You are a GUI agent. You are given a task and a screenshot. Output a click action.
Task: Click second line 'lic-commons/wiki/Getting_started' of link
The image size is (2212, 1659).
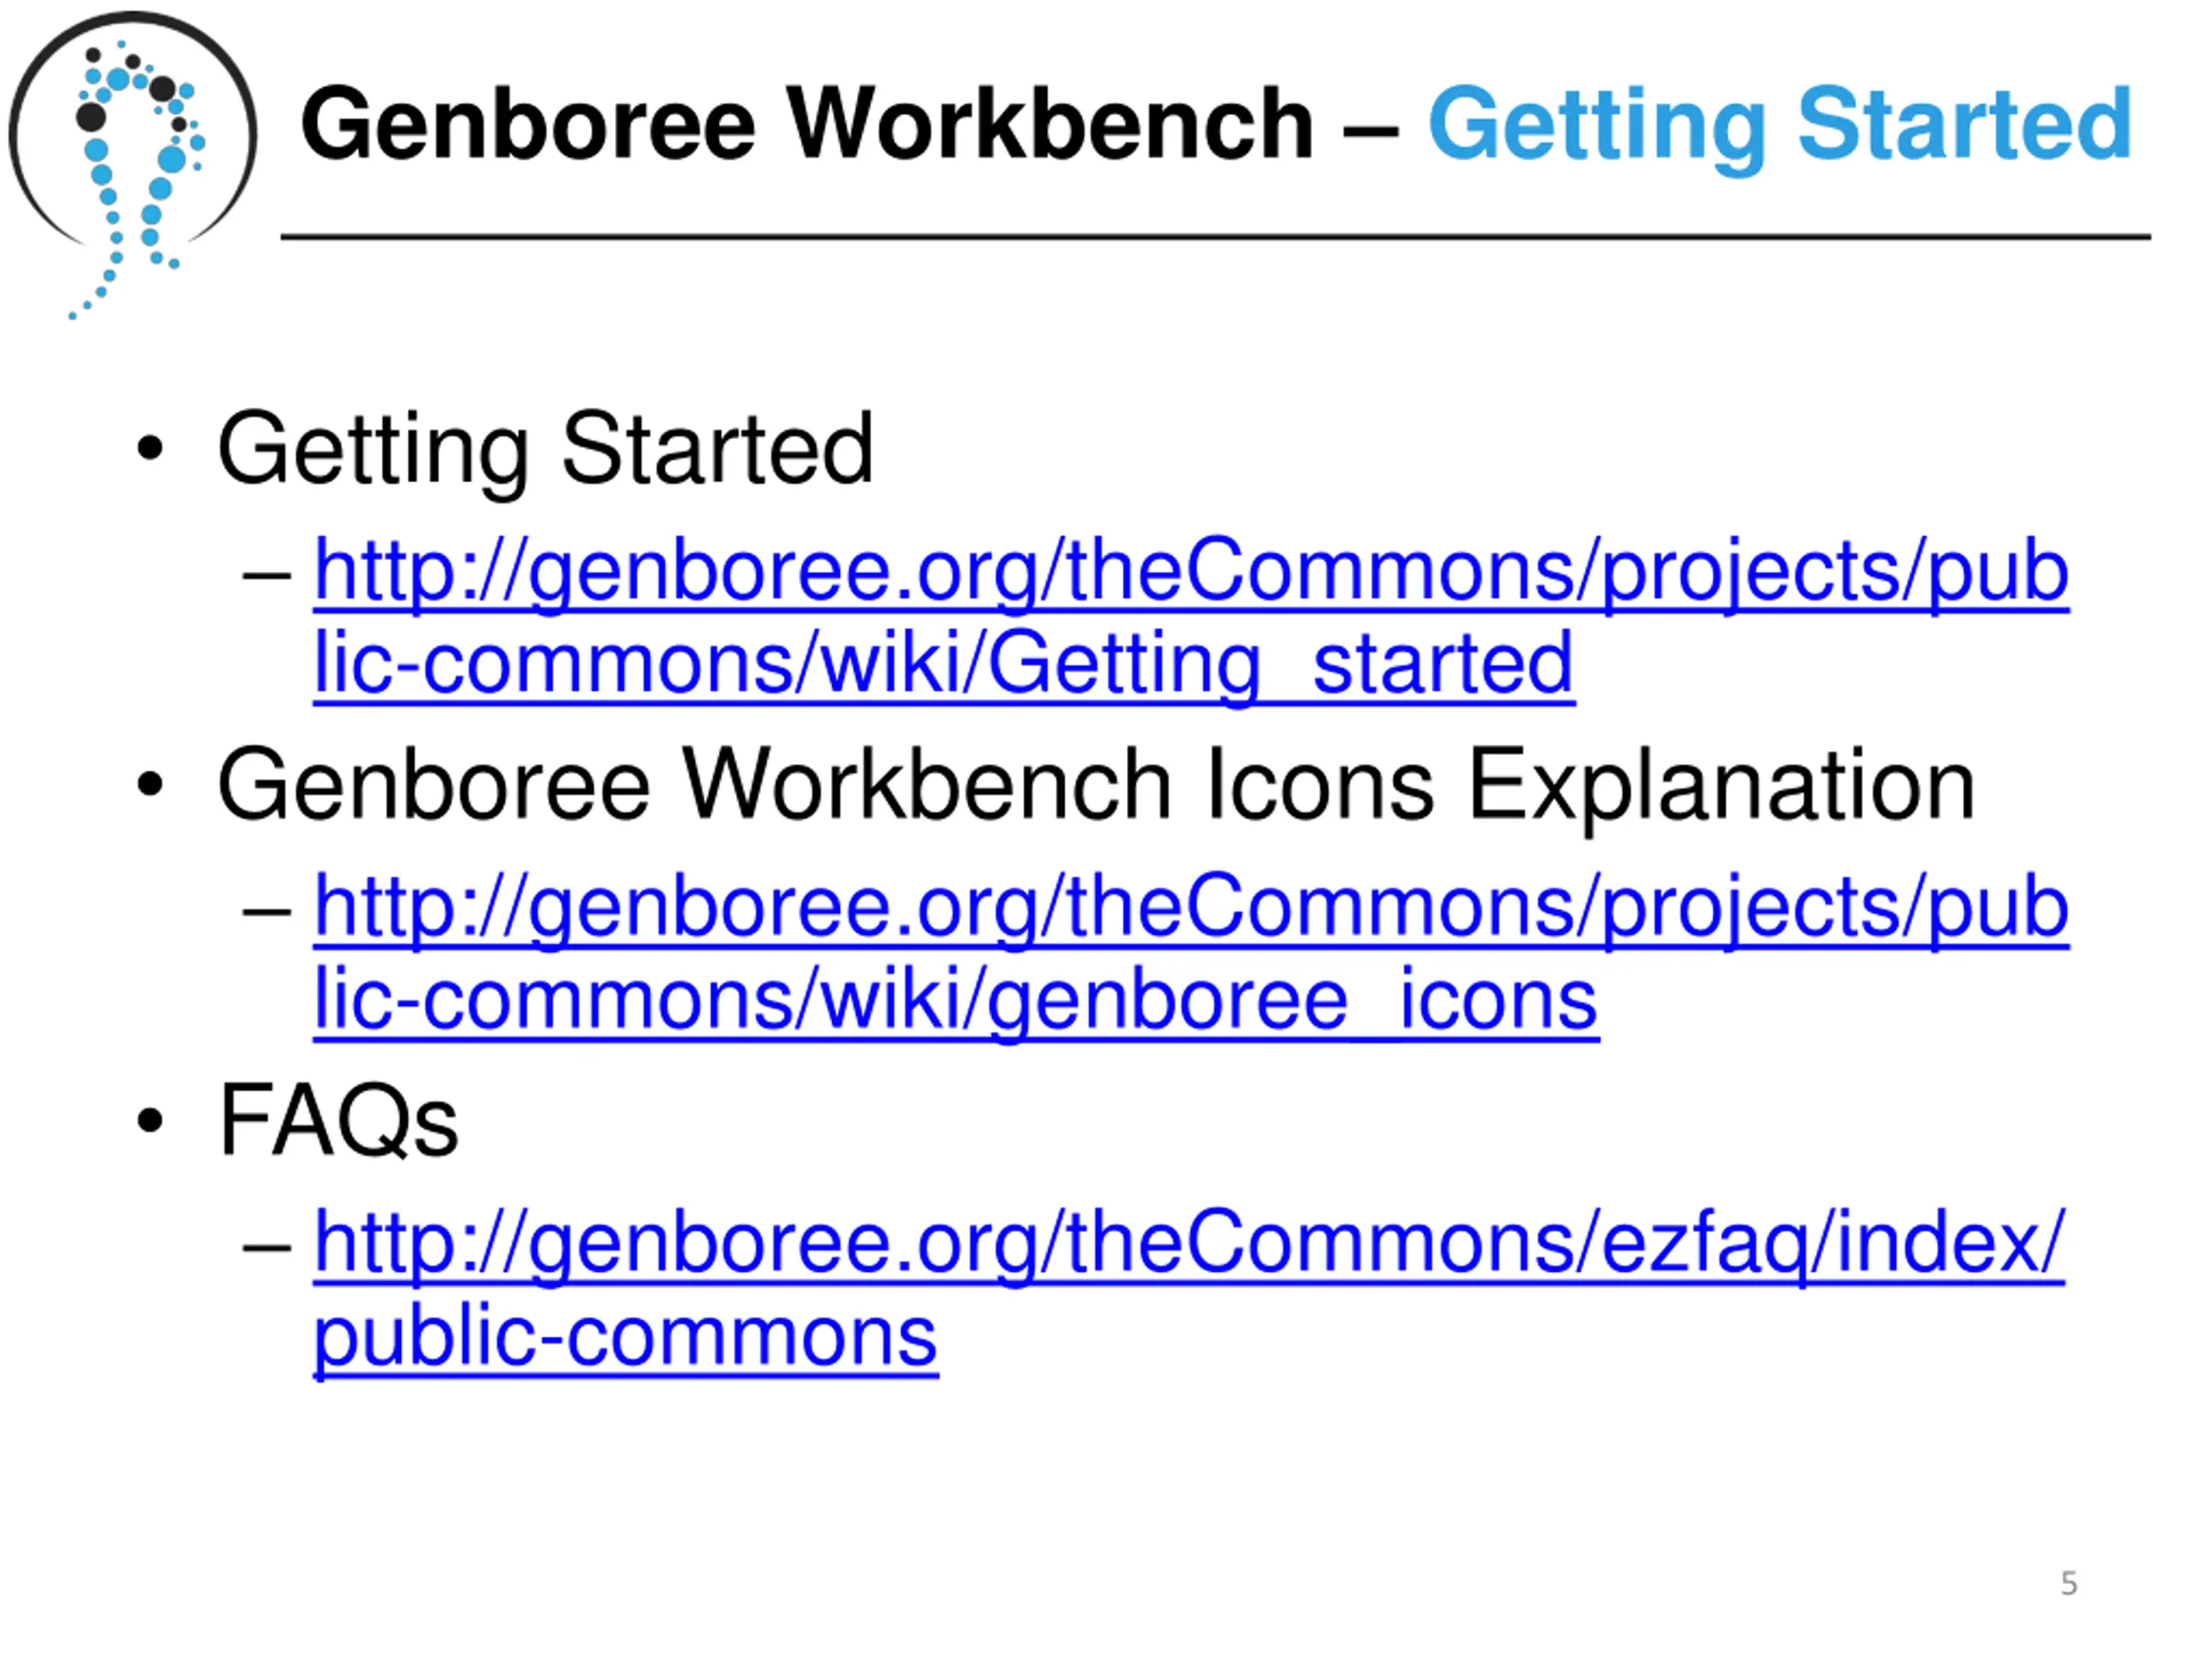point(944,664)
